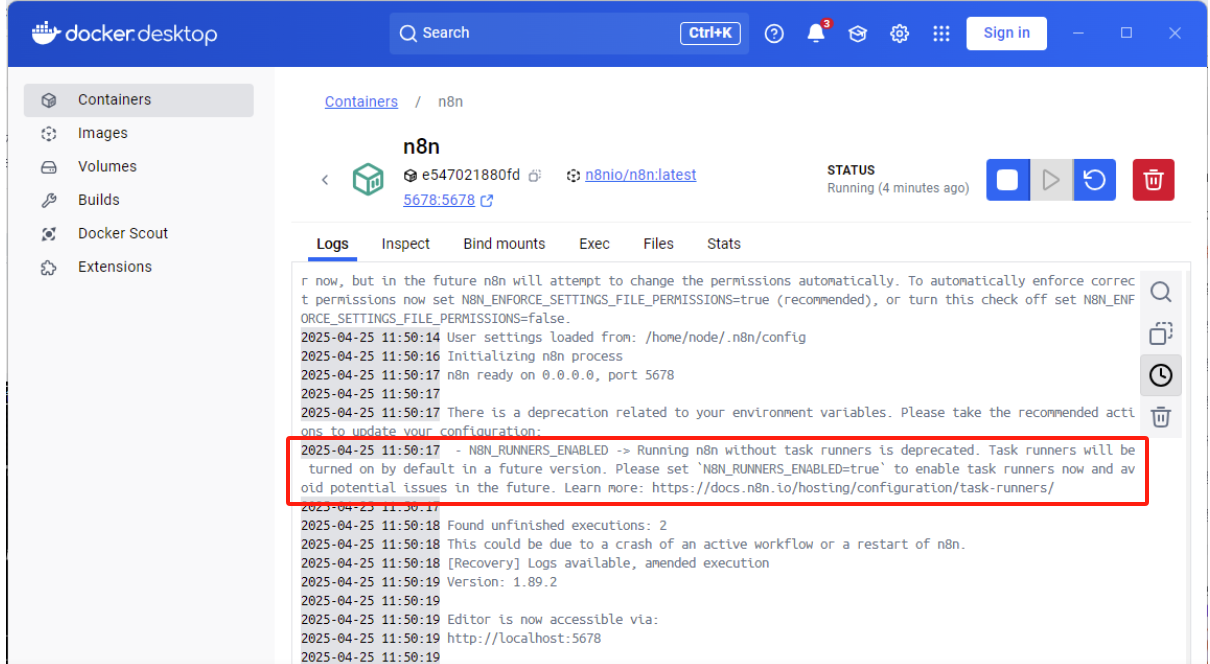
Task: Click the STATUS label
Action: (851, 170)
